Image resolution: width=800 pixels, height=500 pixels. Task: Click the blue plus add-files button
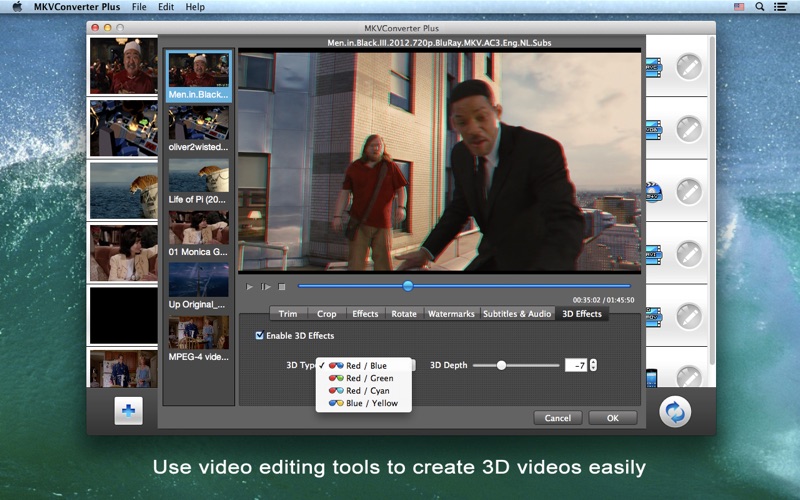(x=129, y=411)
